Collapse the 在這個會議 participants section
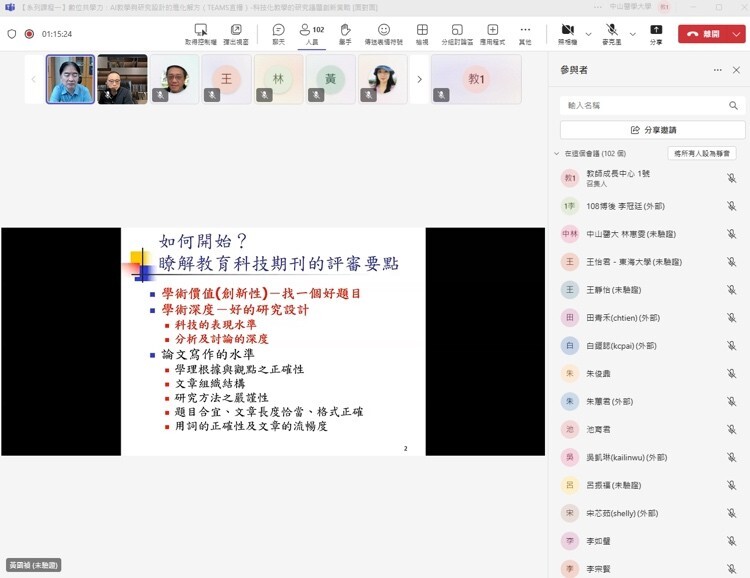The image size is (750, 578). [557, 153]
